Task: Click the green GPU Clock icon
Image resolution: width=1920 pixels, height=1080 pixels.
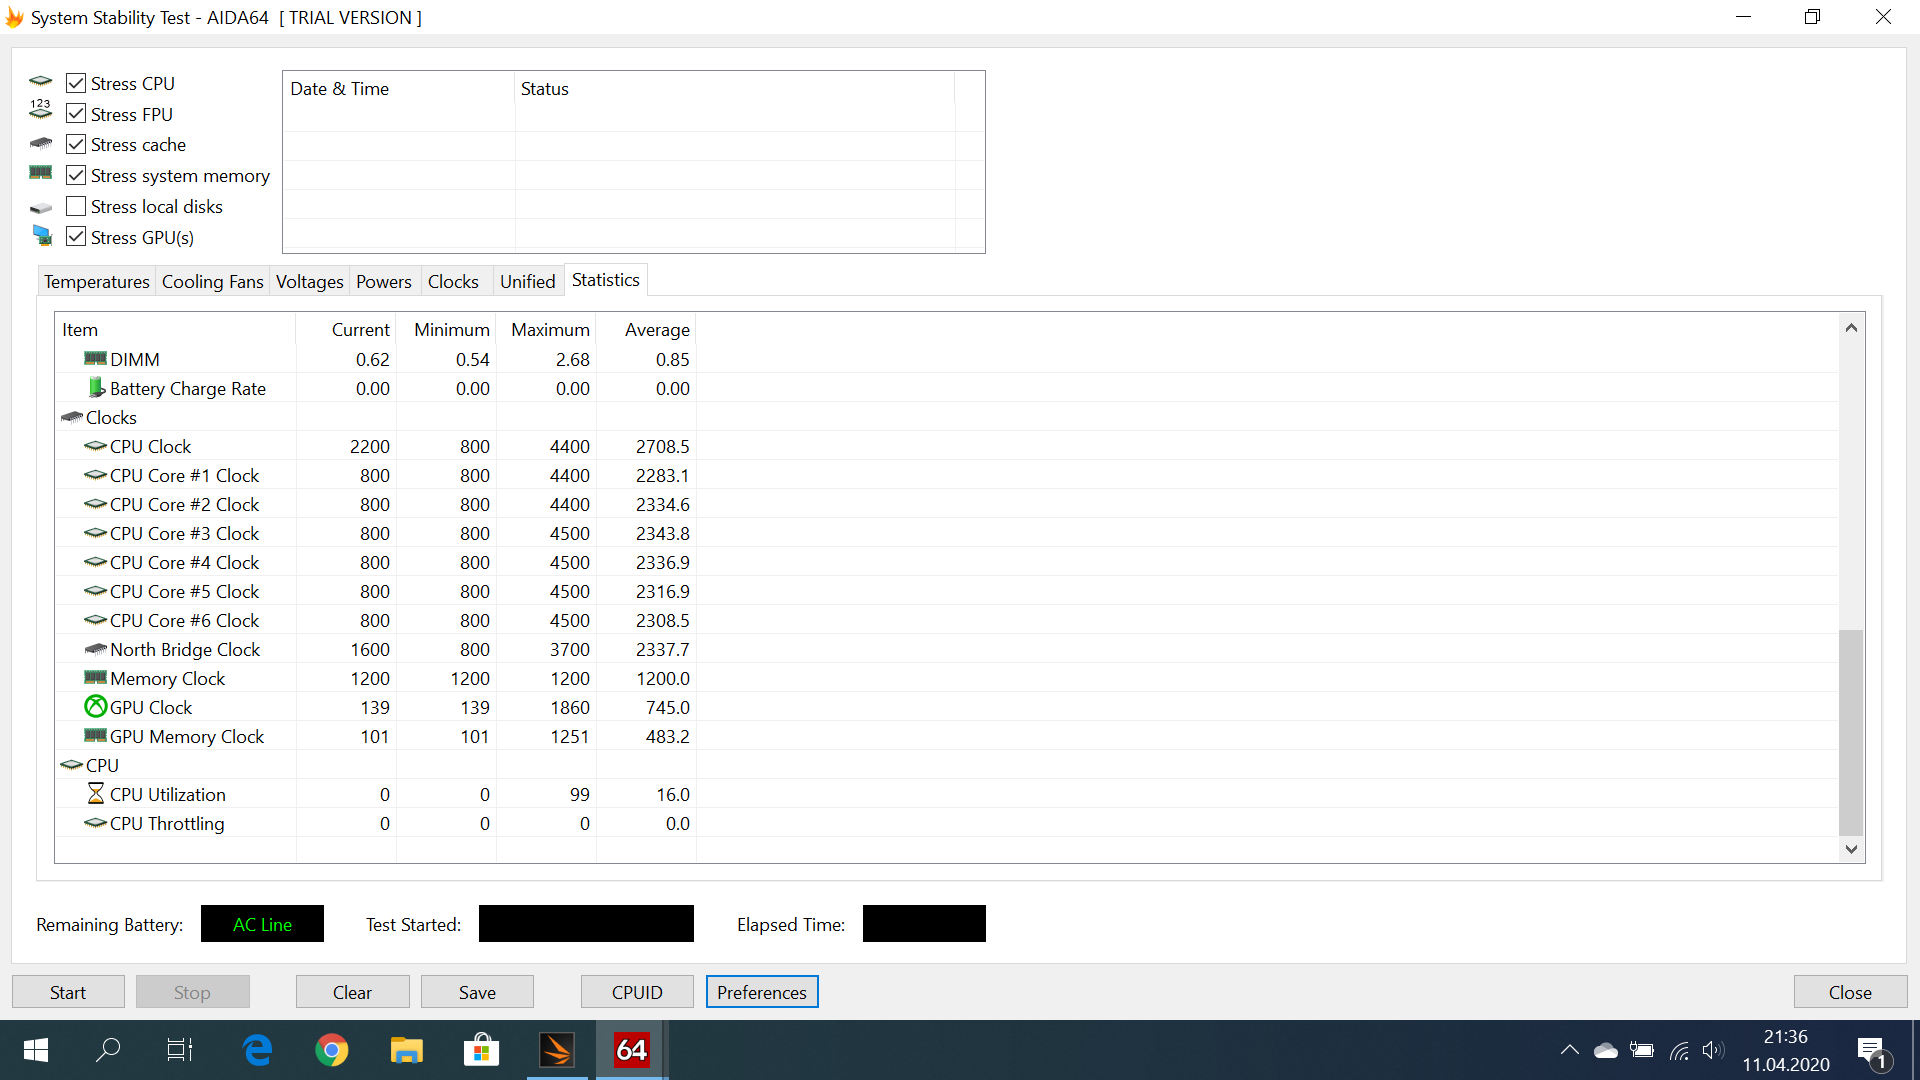Action: [x=95, y=707]
